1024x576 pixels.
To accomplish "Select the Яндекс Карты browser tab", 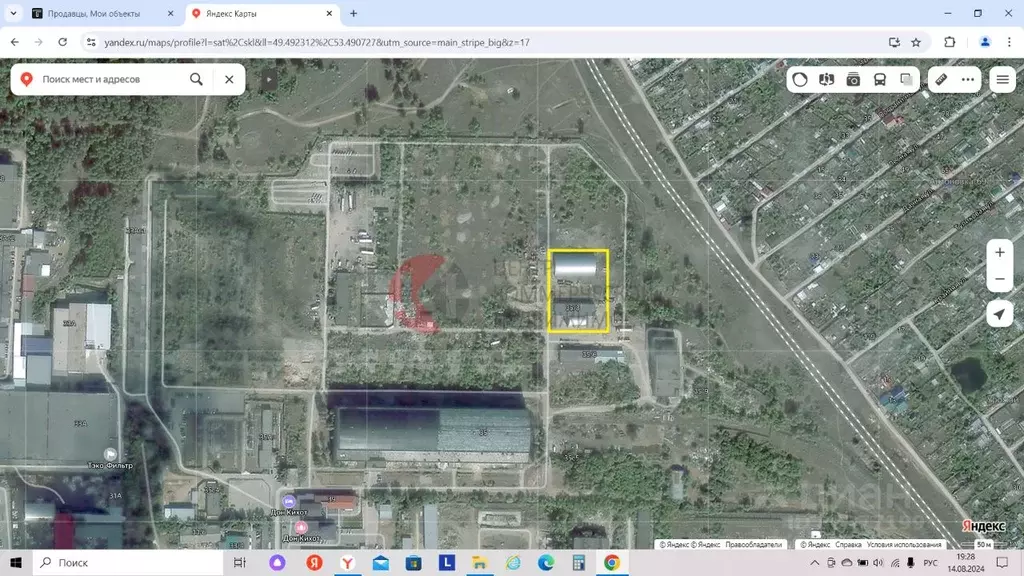I will pyautogui.click(x=263, y=13).
